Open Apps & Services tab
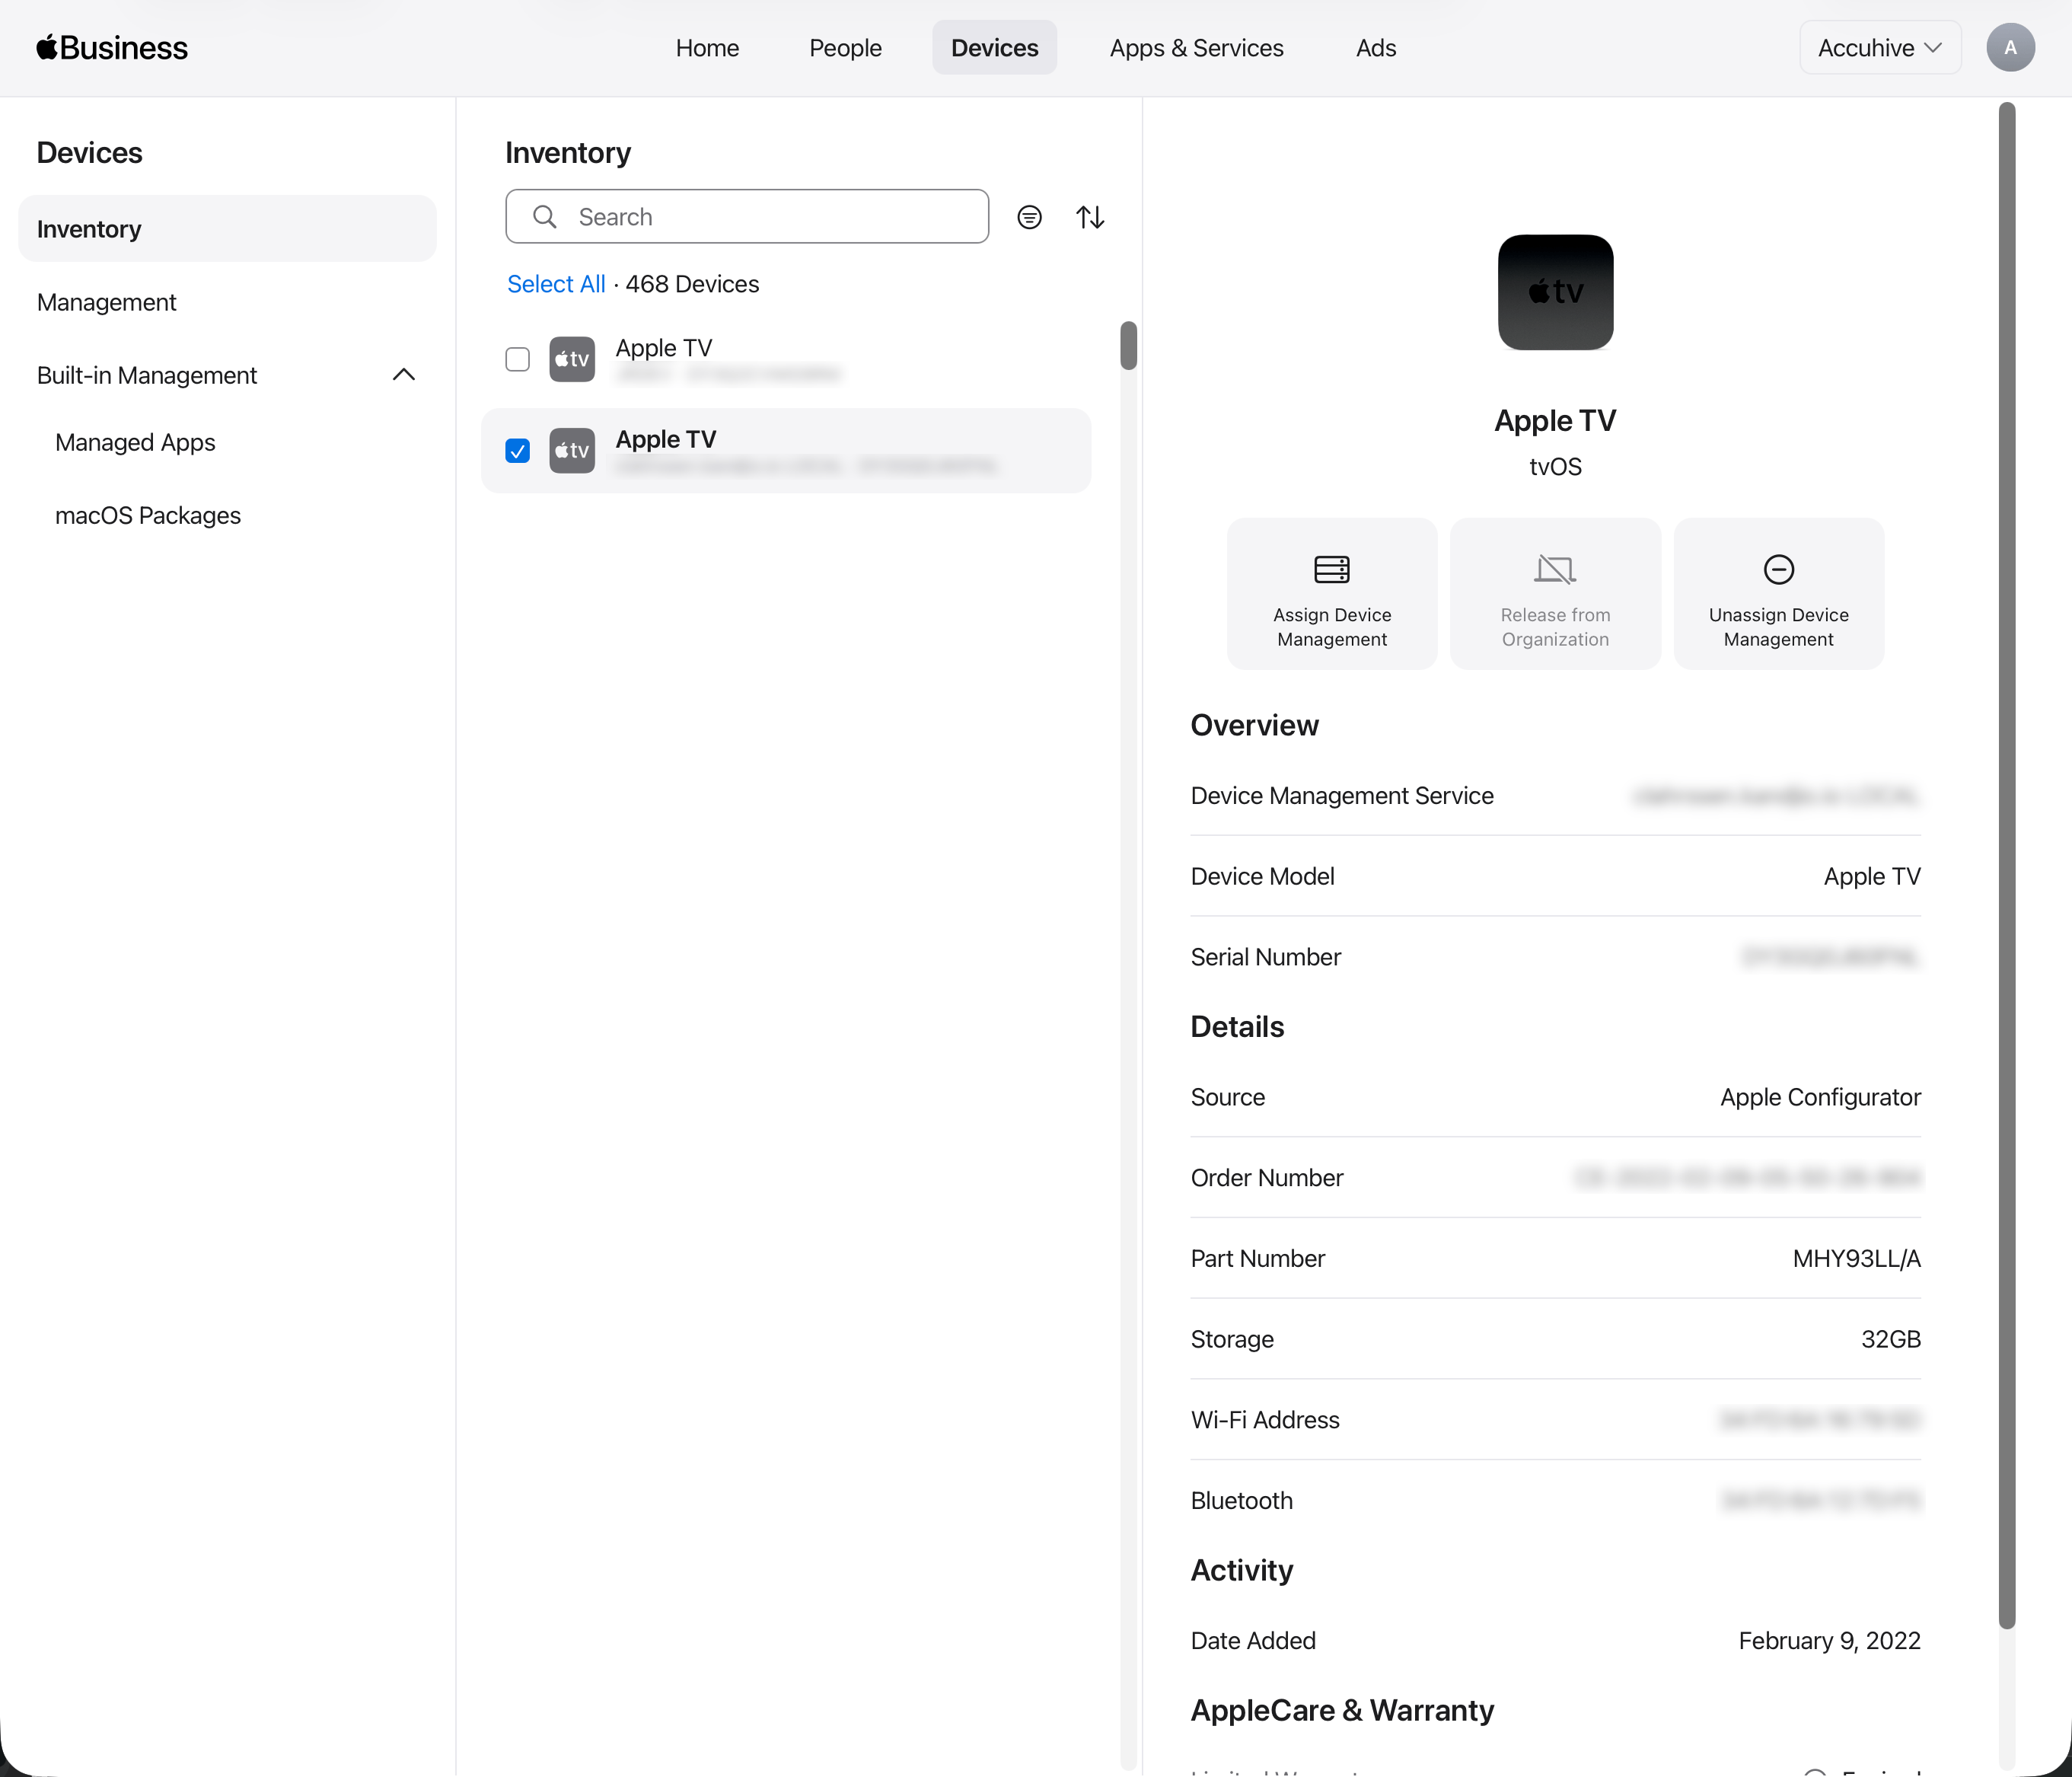Screen dimensions: 2072x1777 coord(1196,48)
